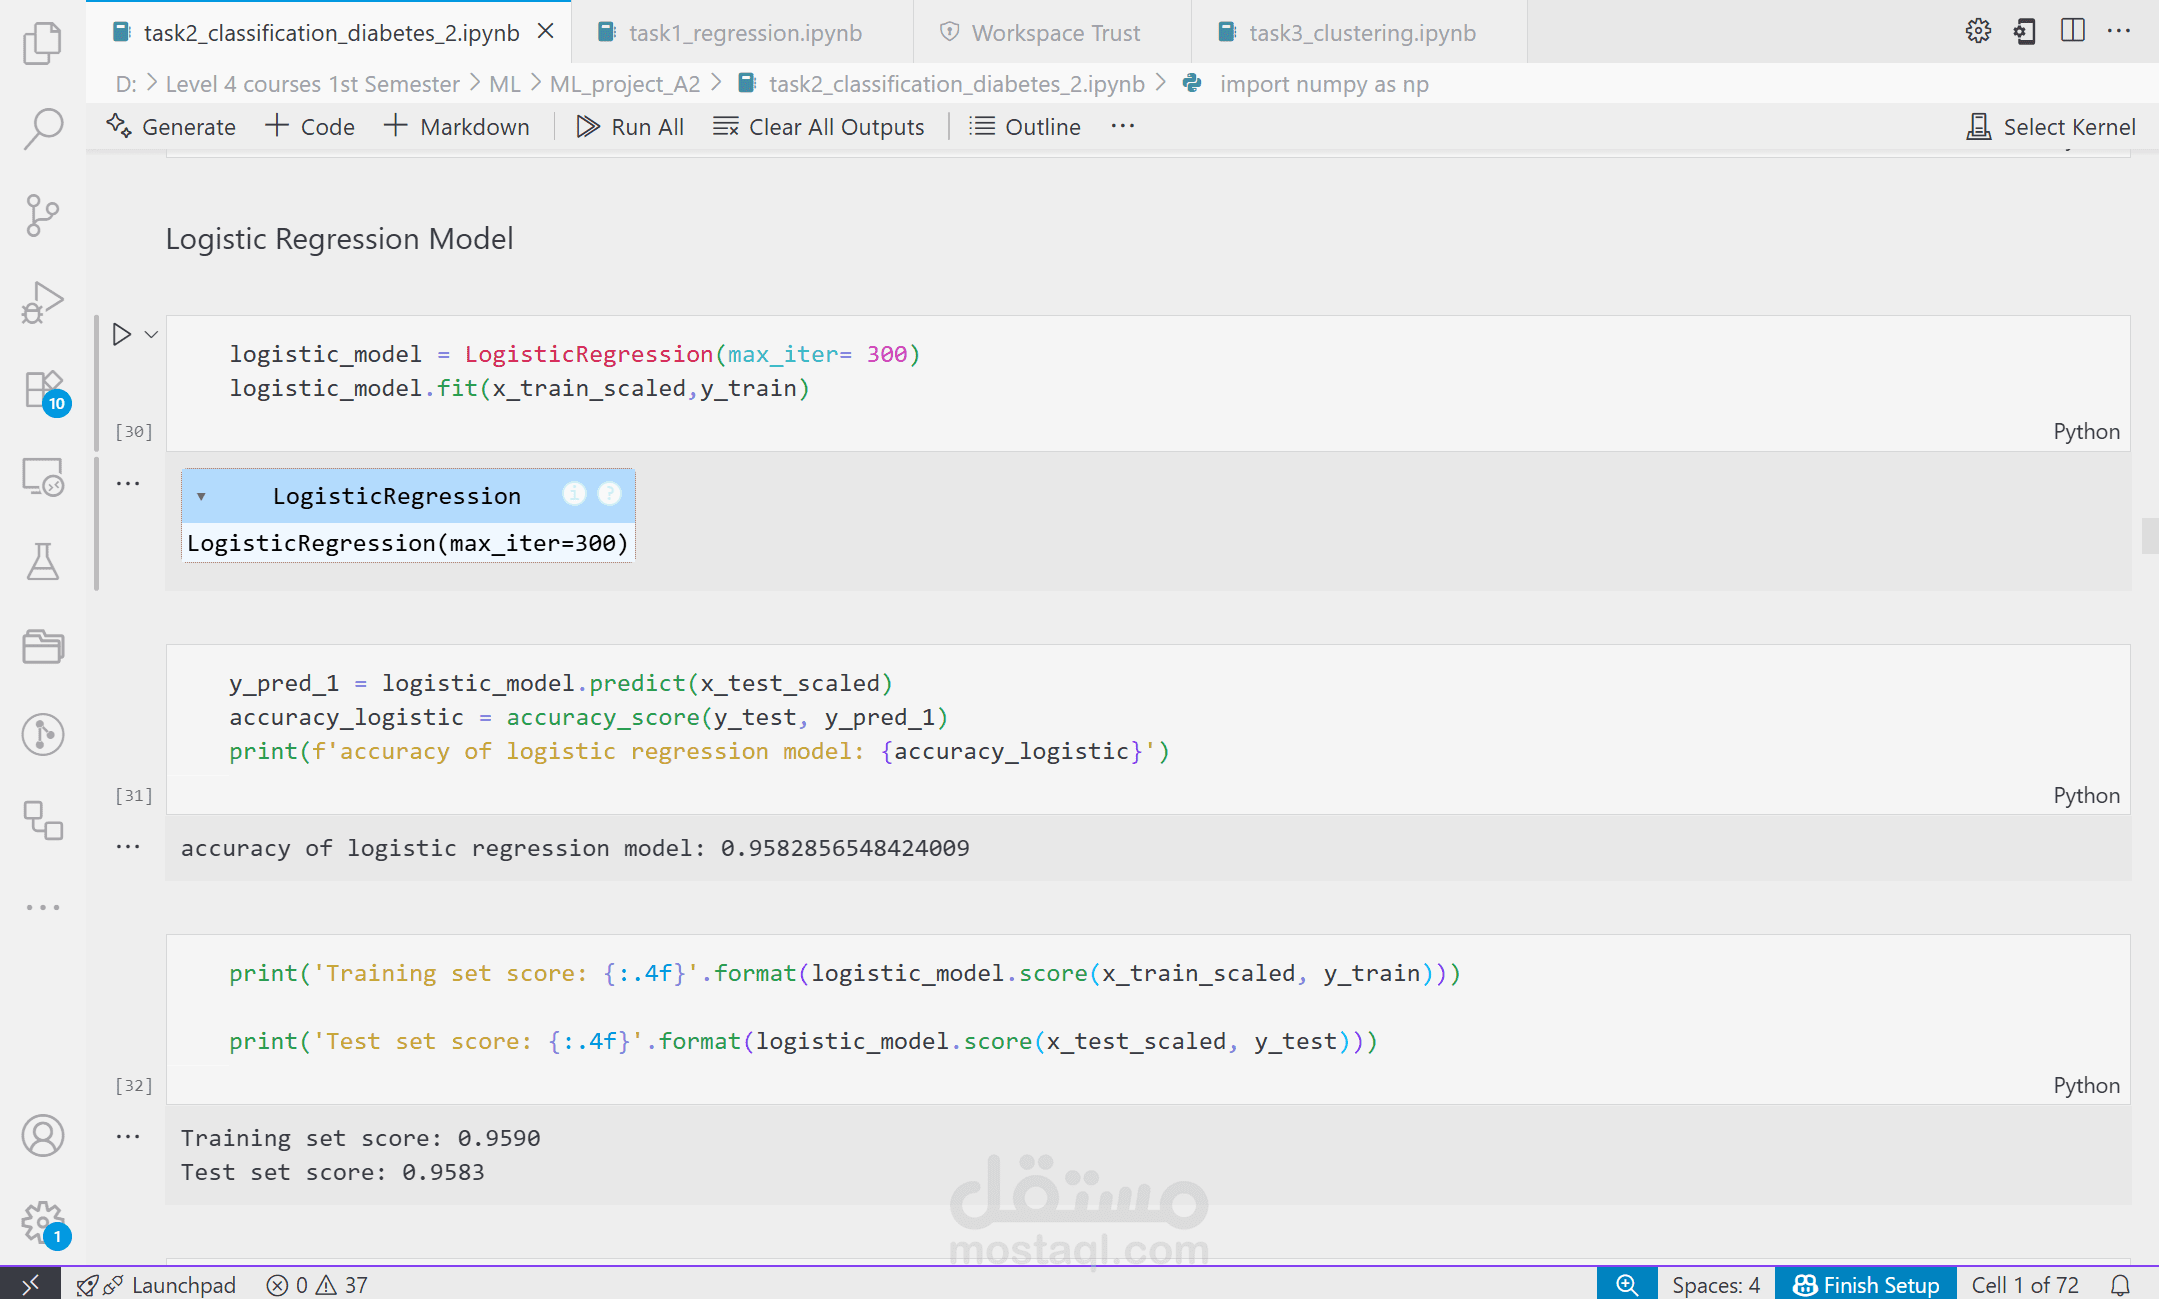
Task: Run the LogisticRegression fit cell
Action: point(122,334)
